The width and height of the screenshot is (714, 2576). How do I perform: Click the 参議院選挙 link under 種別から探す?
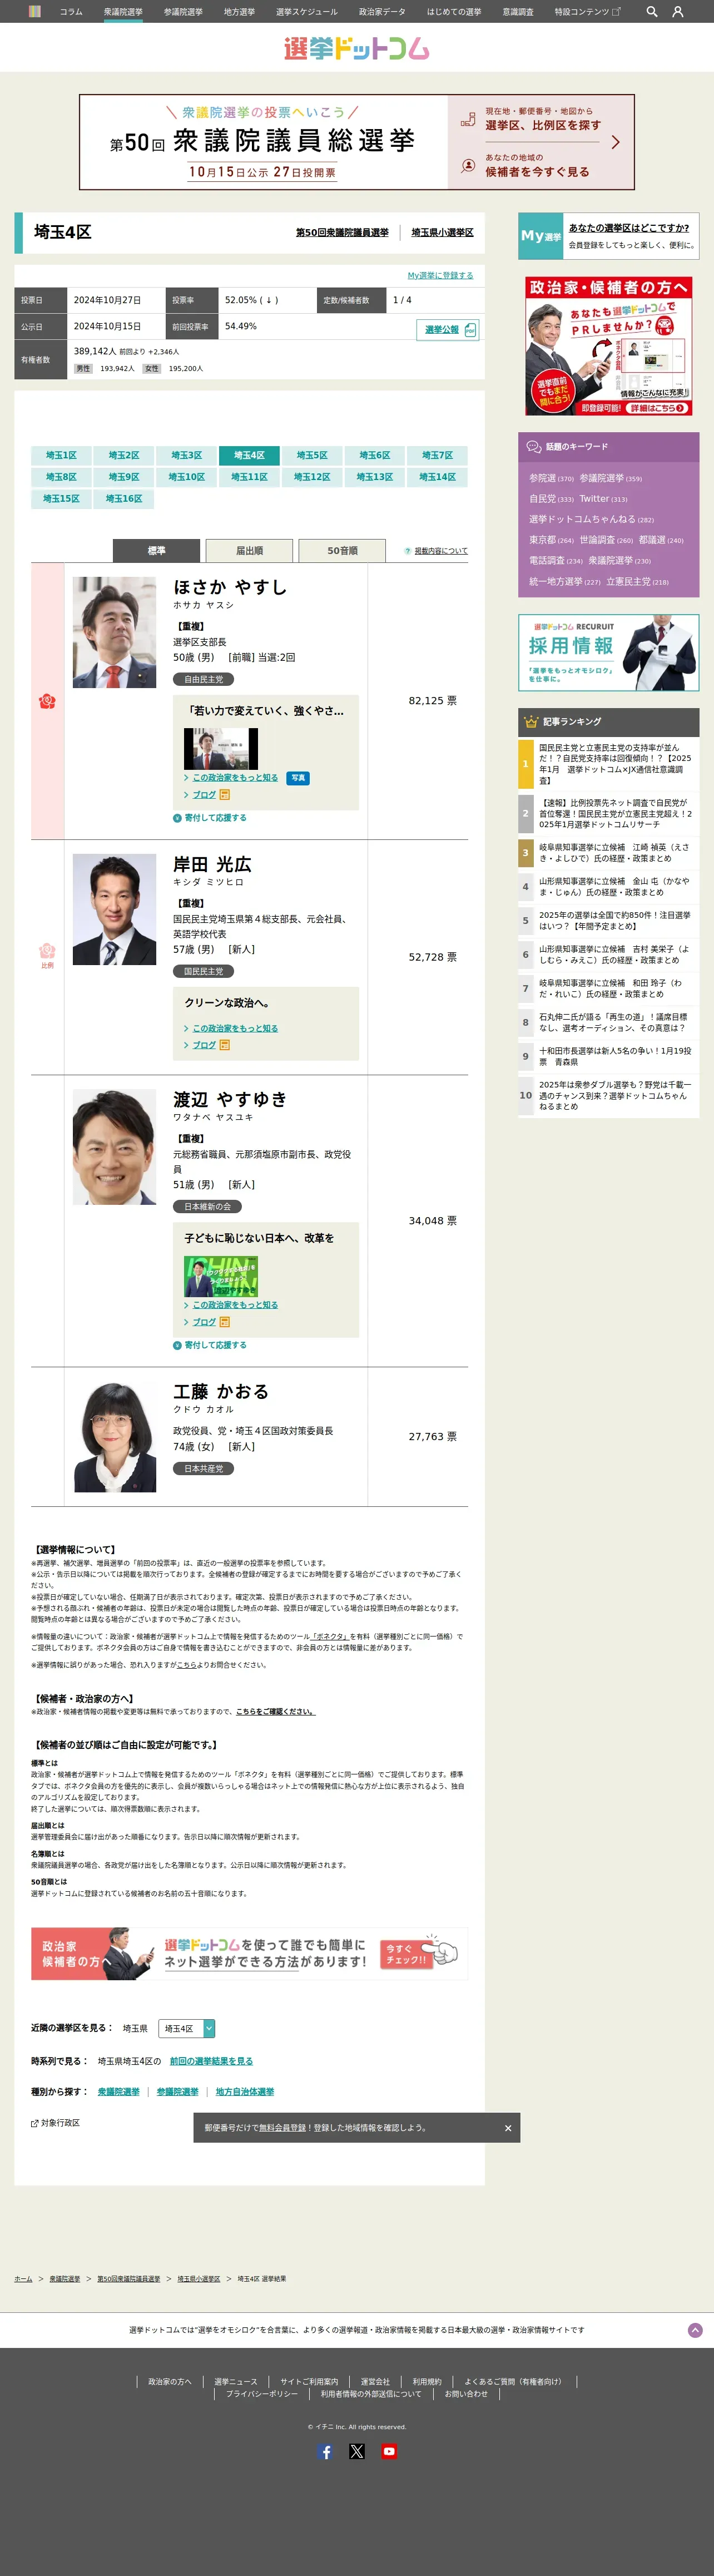point(177,2091)
